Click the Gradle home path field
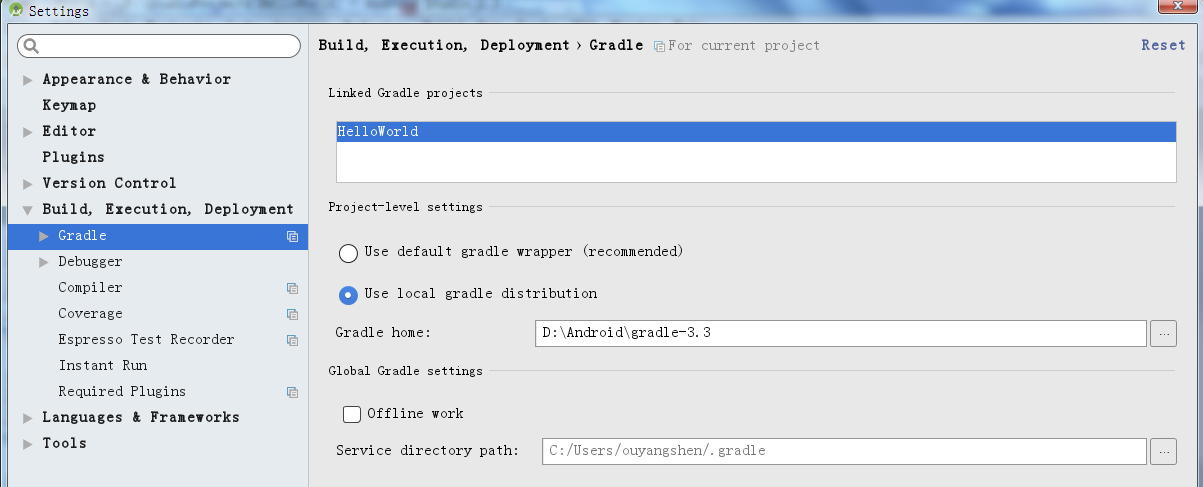This screenshot has height=487, width=1203. point(841,334)
